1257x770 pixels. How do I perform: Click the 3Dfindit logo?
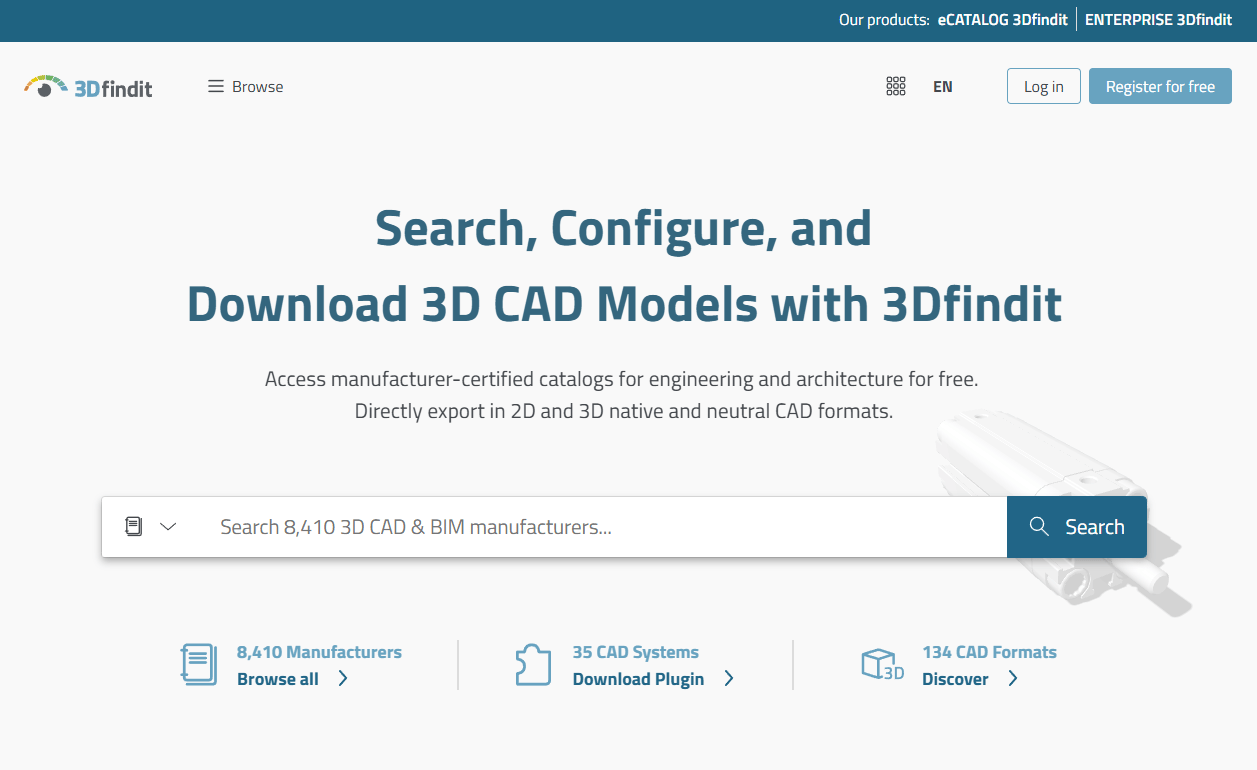(x=88, y=87)
